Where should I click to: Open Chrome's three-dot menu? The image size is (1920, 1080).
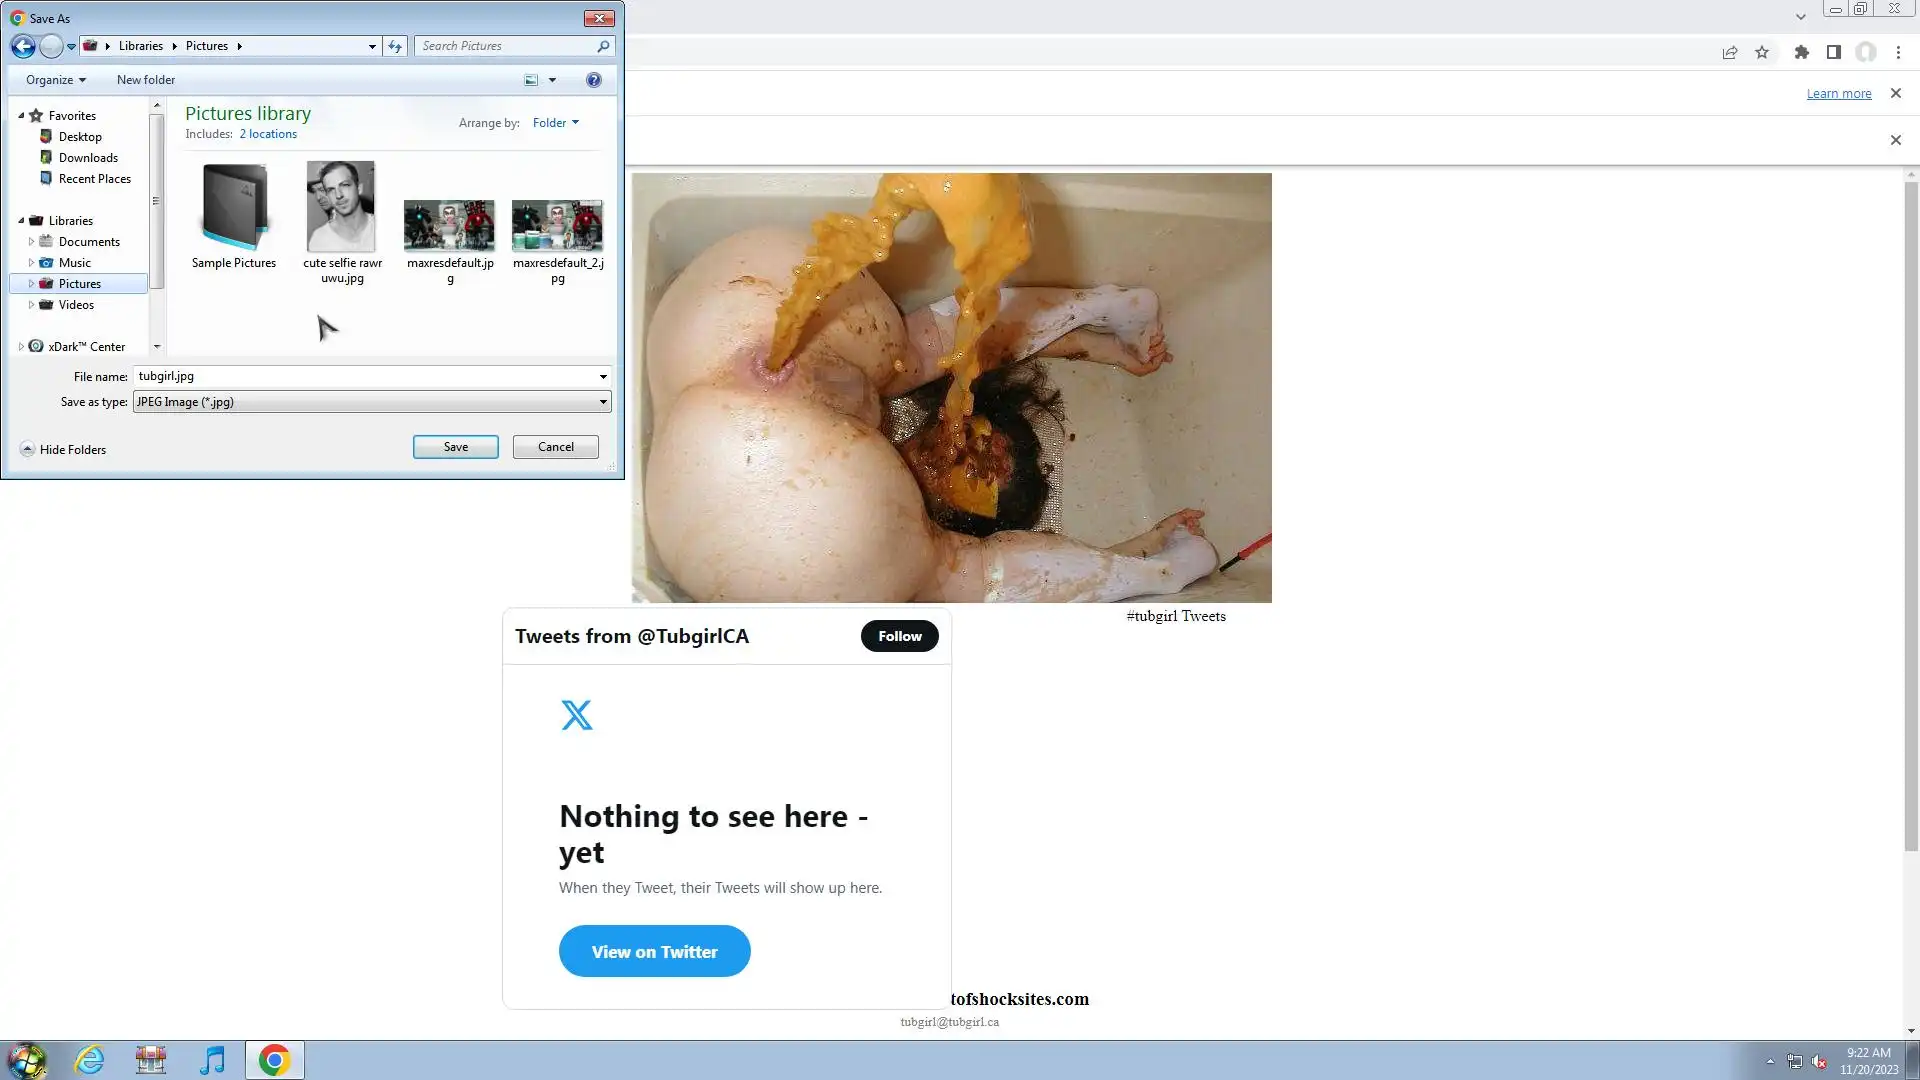click(1898, 52)
